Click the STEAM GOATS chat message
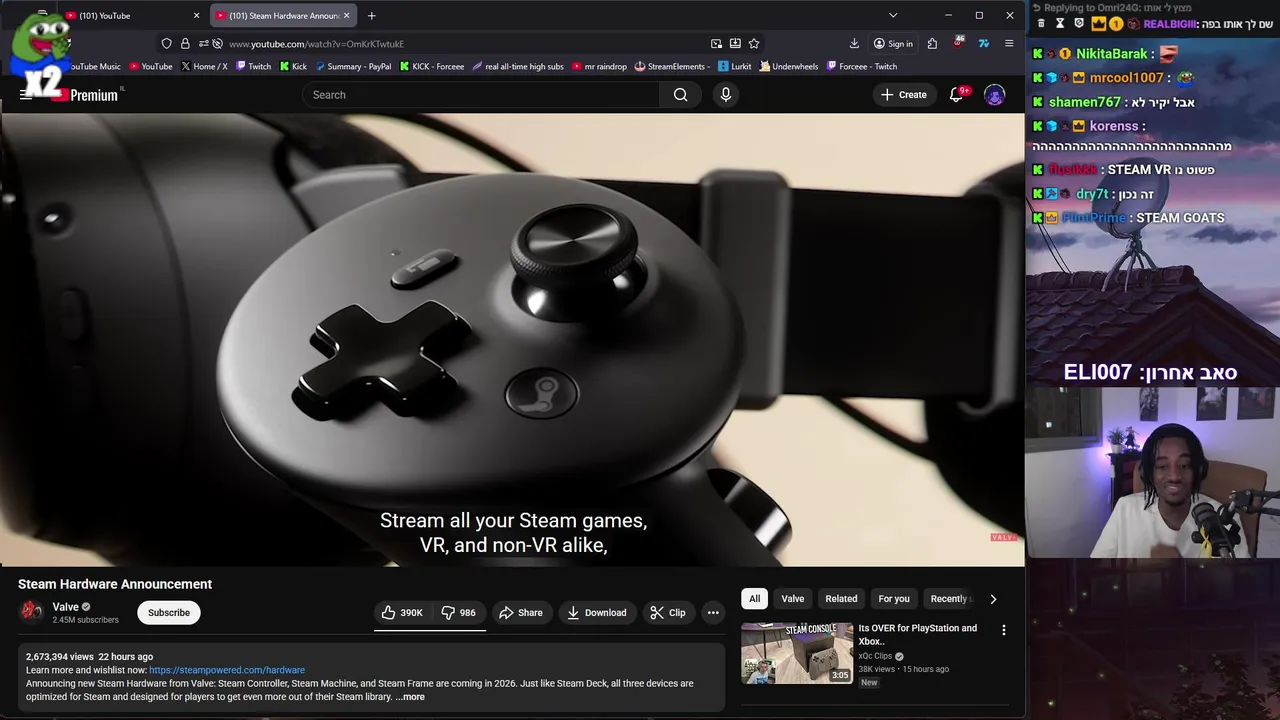 click(x=1180, y=218)
